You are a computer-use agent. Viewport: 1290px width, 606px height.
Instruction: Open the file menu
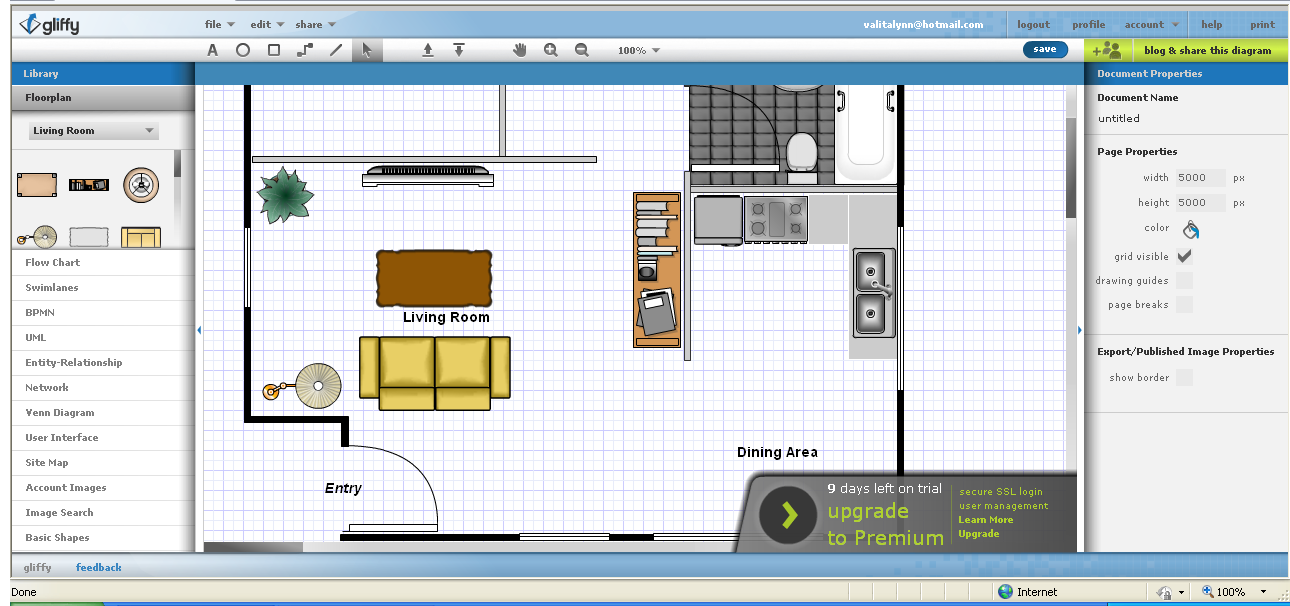tap(219, 24)
